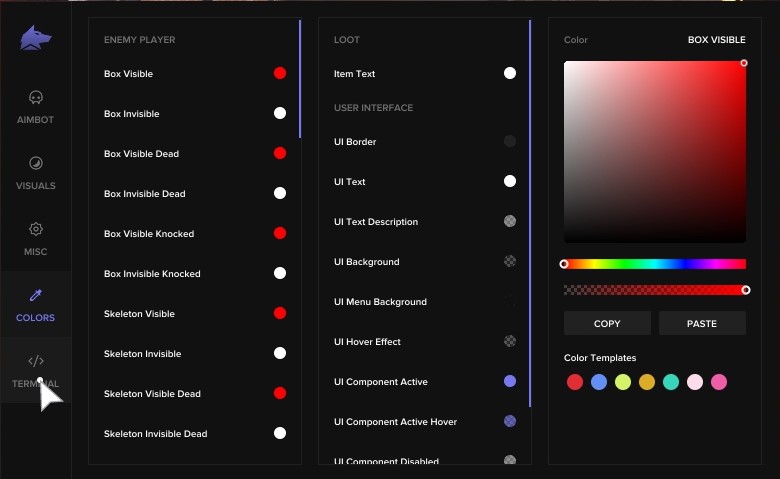The height and width of the screenshot is (479, 780).
Task: Adjust the alpha transparency slider
Action: pyautogui.click(x=655, y=290)
